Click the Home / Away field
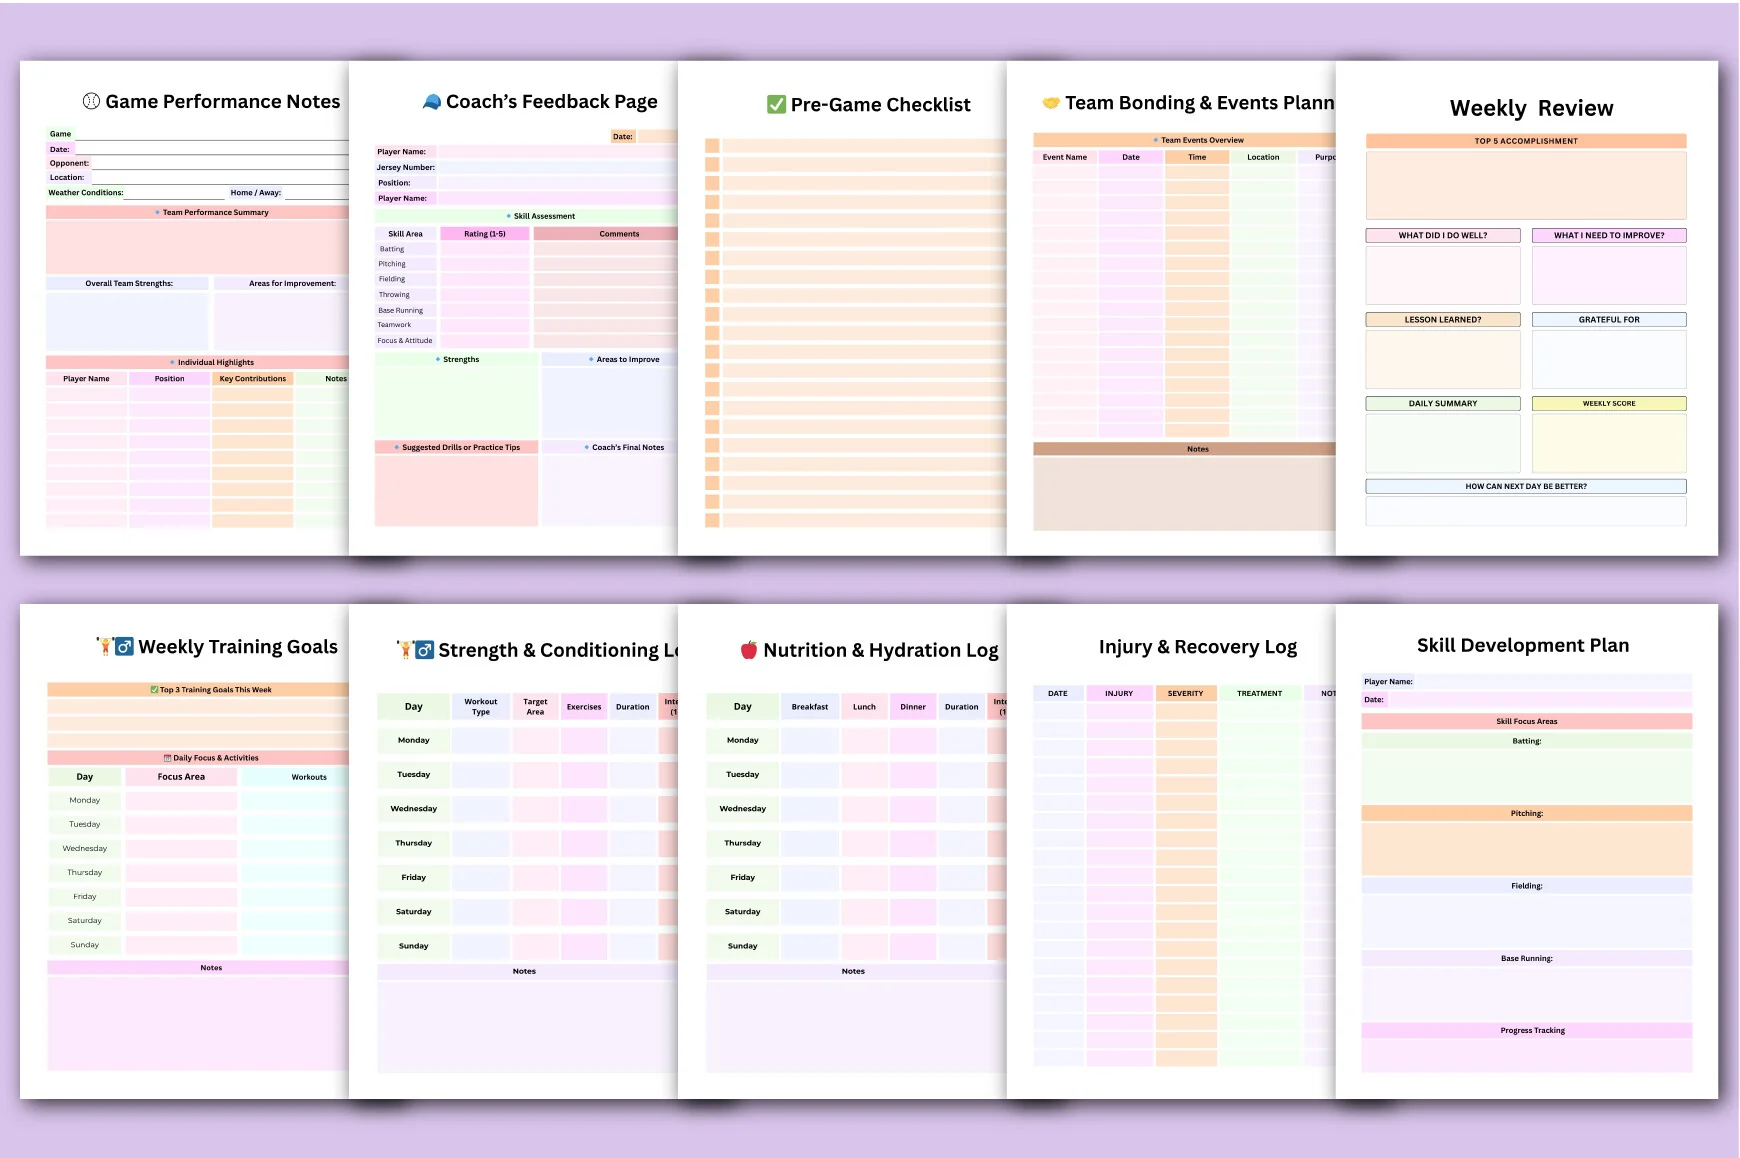Image resolution: width=1740 pixels, height=1158 pixels. pyautogui.click(x=316, y=192)
